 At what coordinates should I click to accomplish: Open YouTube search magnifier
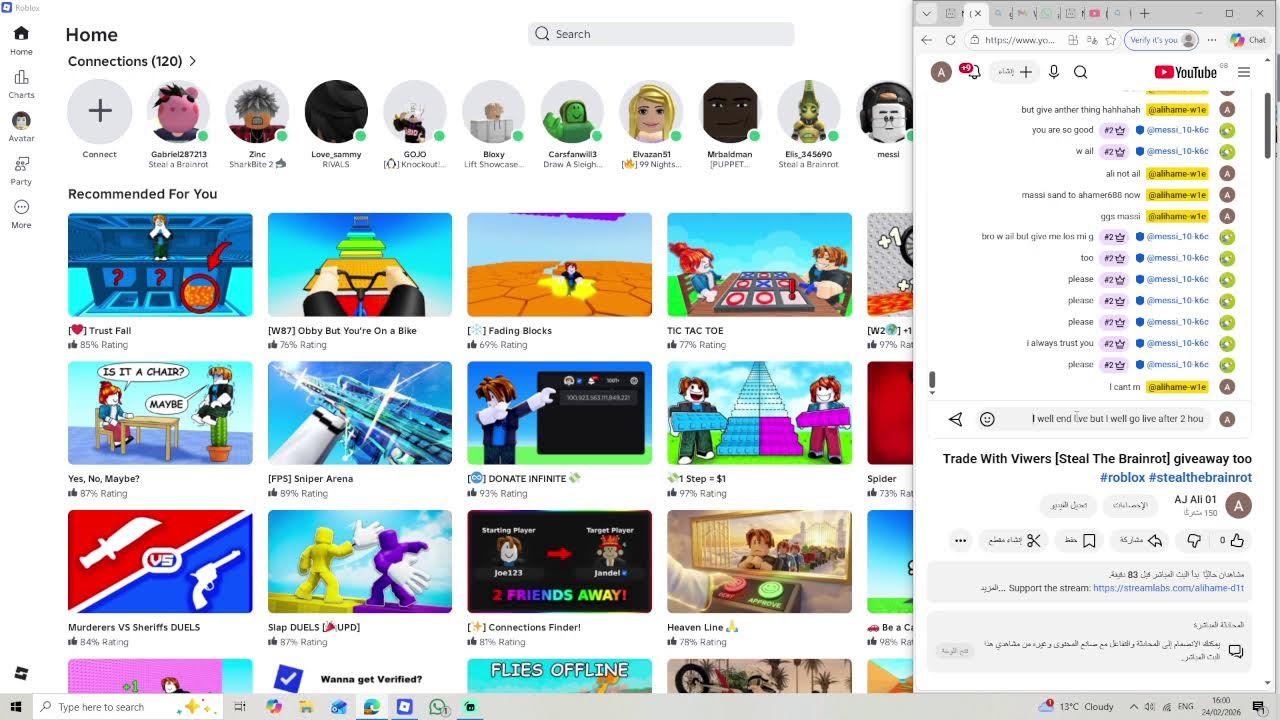(x=1080, y=72)
